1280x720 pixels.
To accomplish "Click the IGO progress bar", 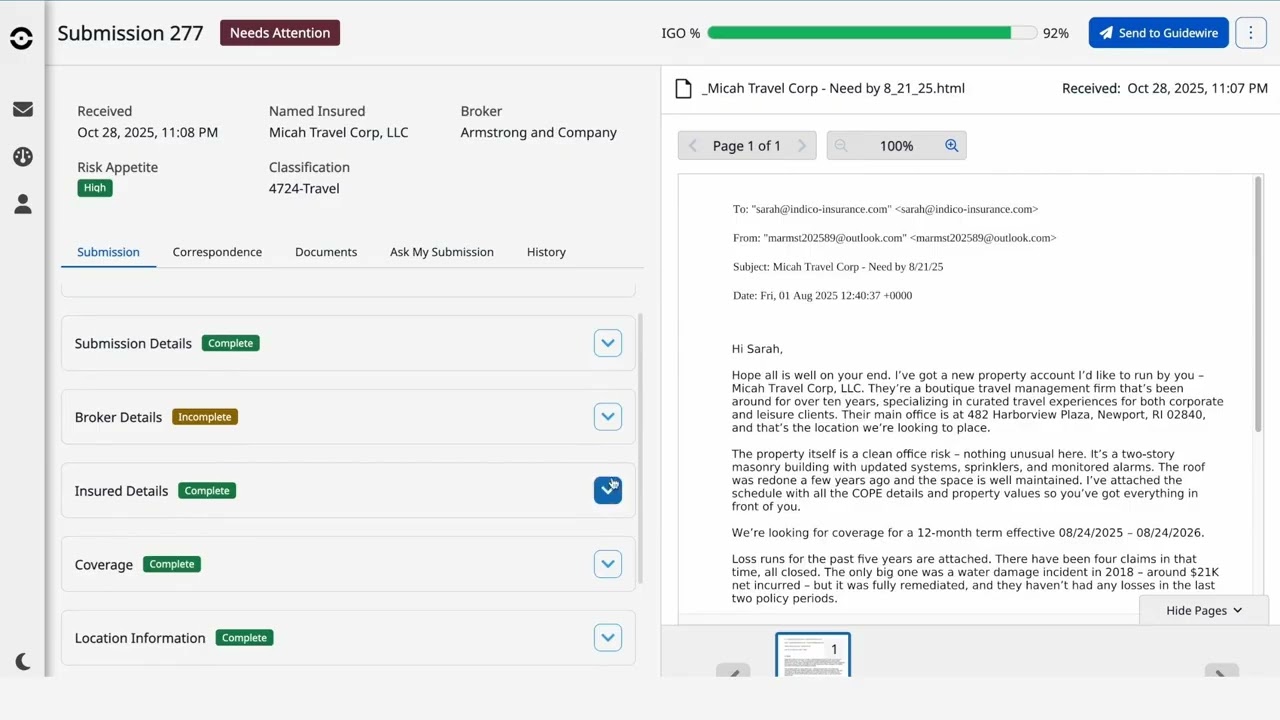I will pyautogui.click(x=872, y=33).
